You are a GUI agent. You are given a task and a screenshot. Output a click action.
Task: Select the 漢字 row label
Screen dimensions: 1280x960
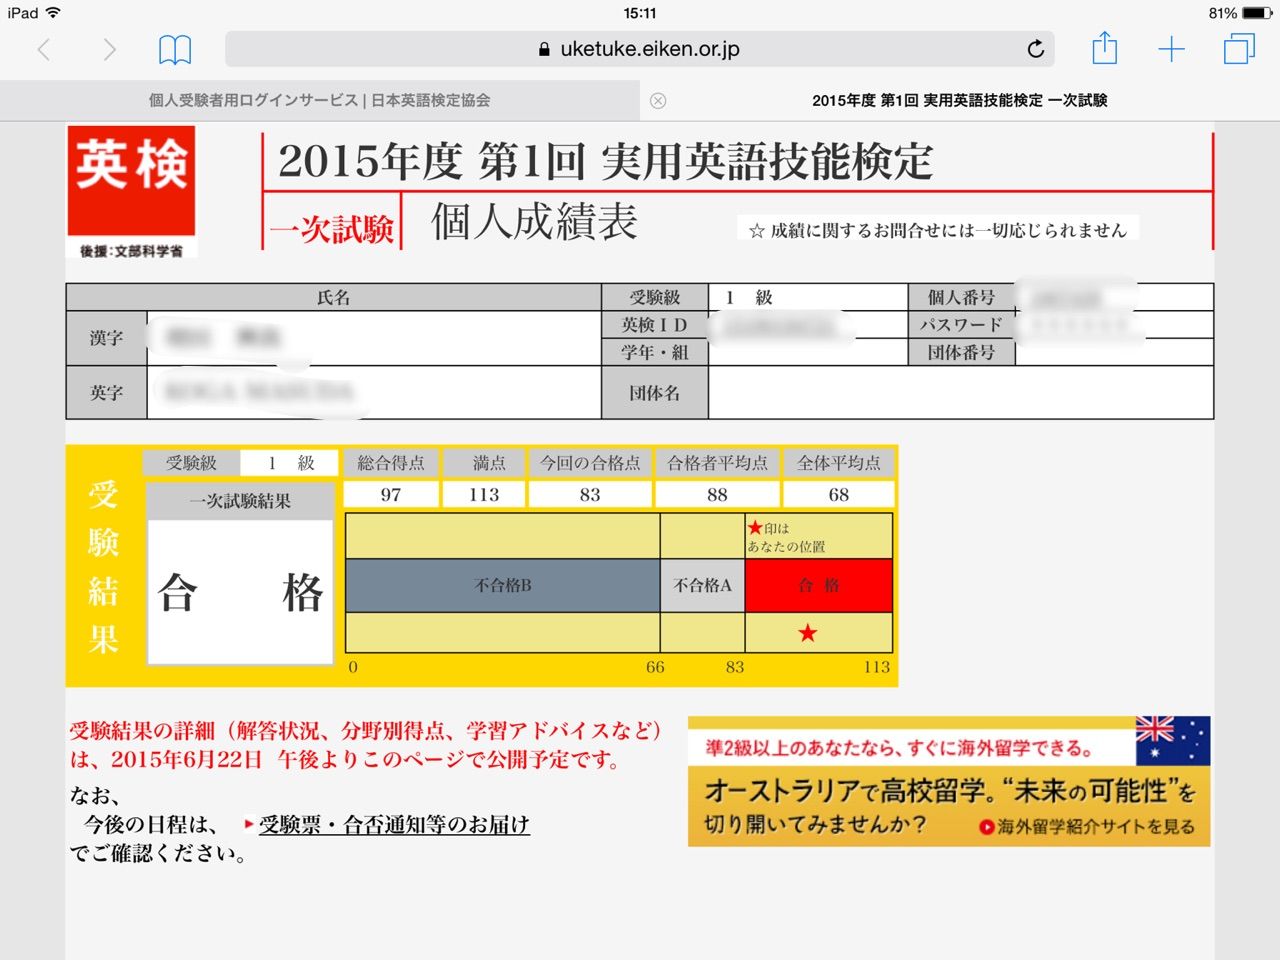click(106, 338)
